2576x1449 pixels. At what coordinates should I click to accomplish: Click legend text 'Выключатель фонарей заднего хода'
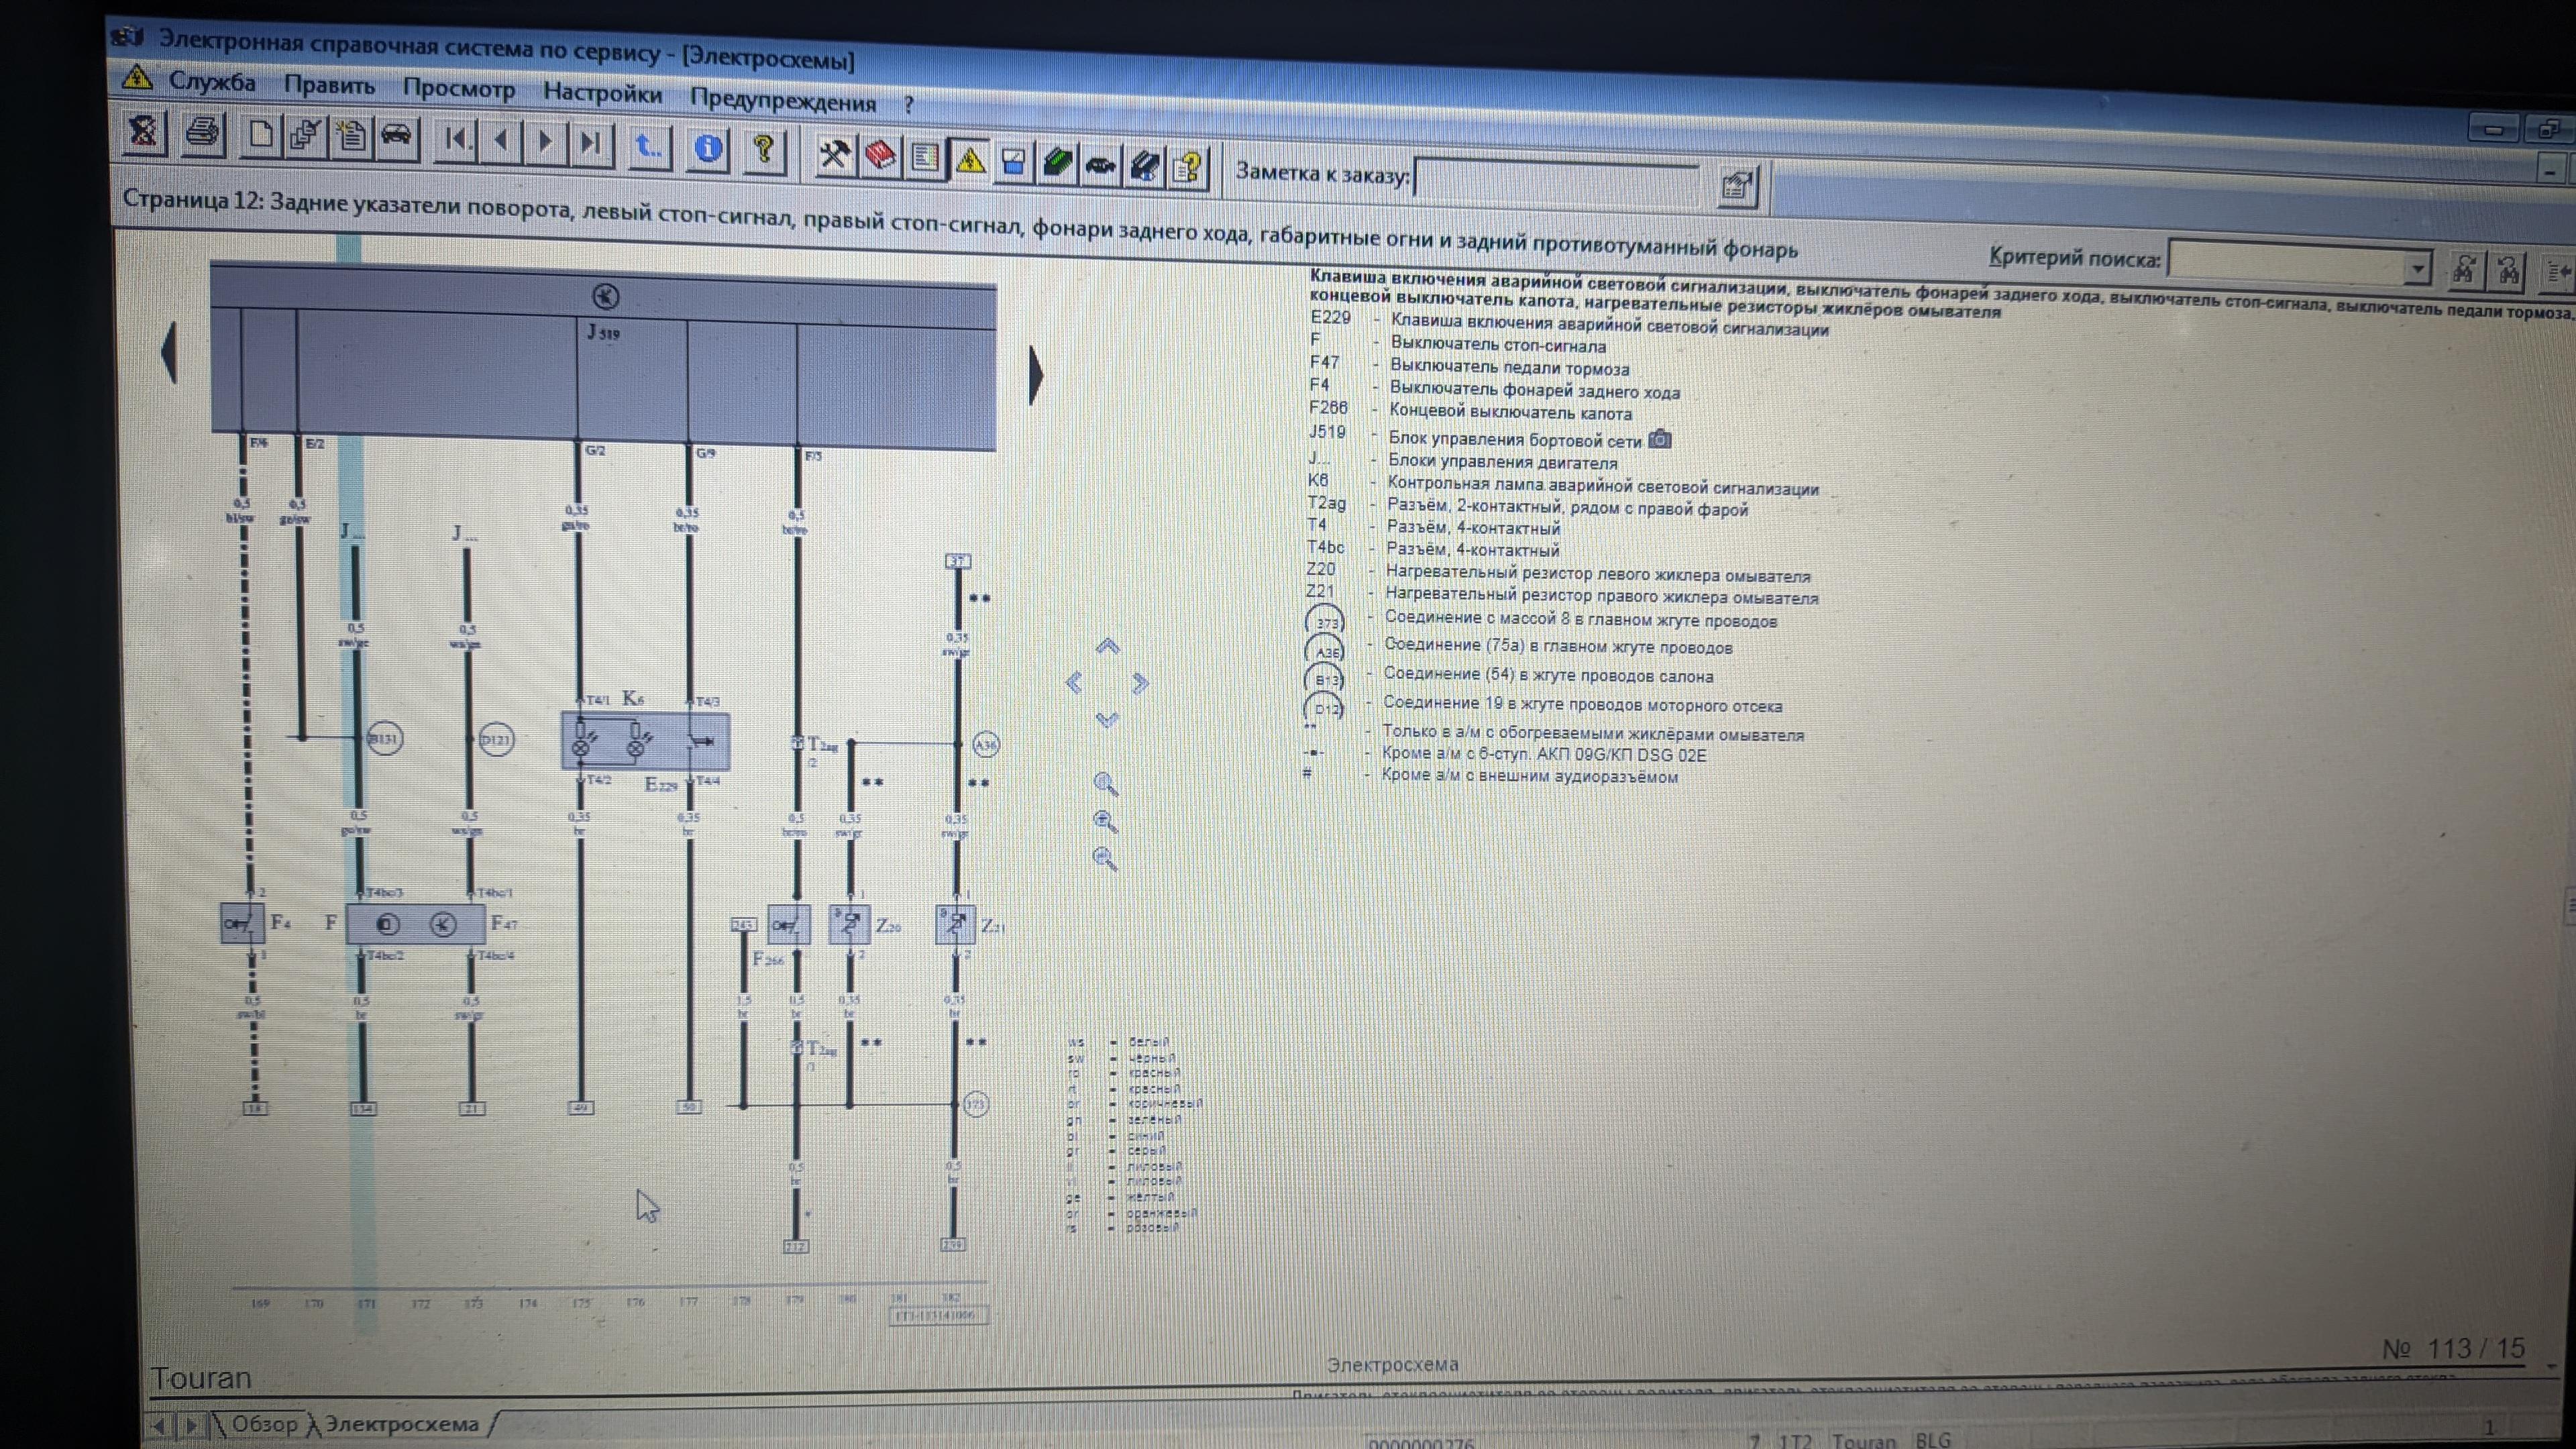[1534, 390]
